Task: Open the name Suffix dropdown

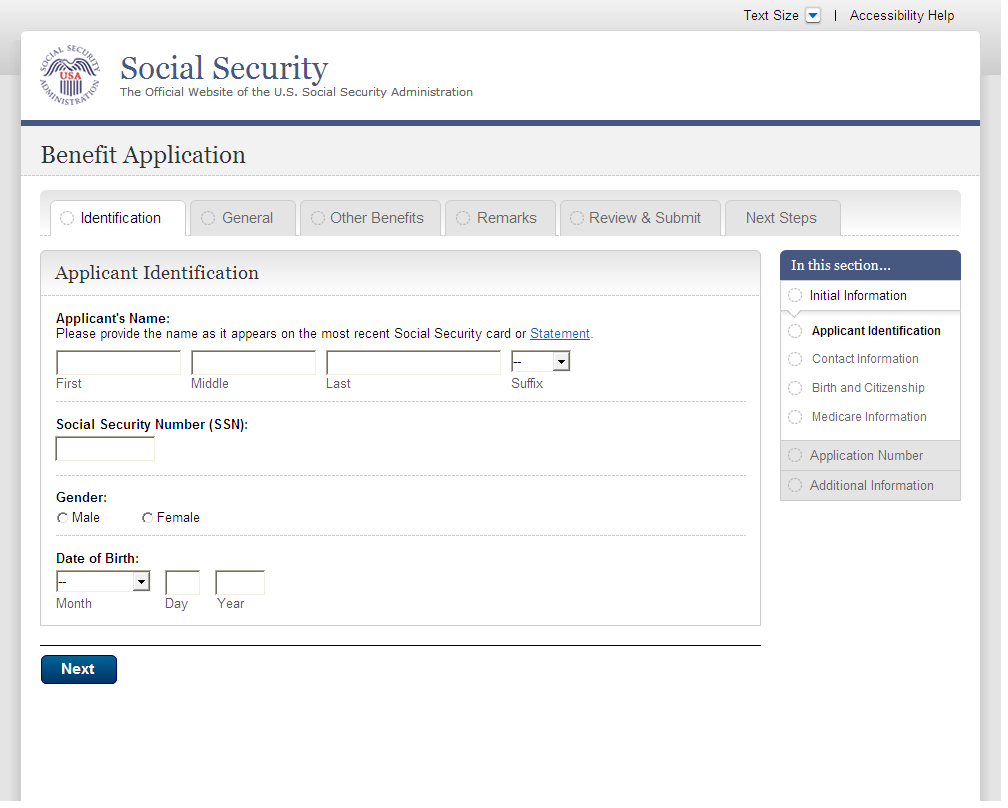Action: [540, 361]
